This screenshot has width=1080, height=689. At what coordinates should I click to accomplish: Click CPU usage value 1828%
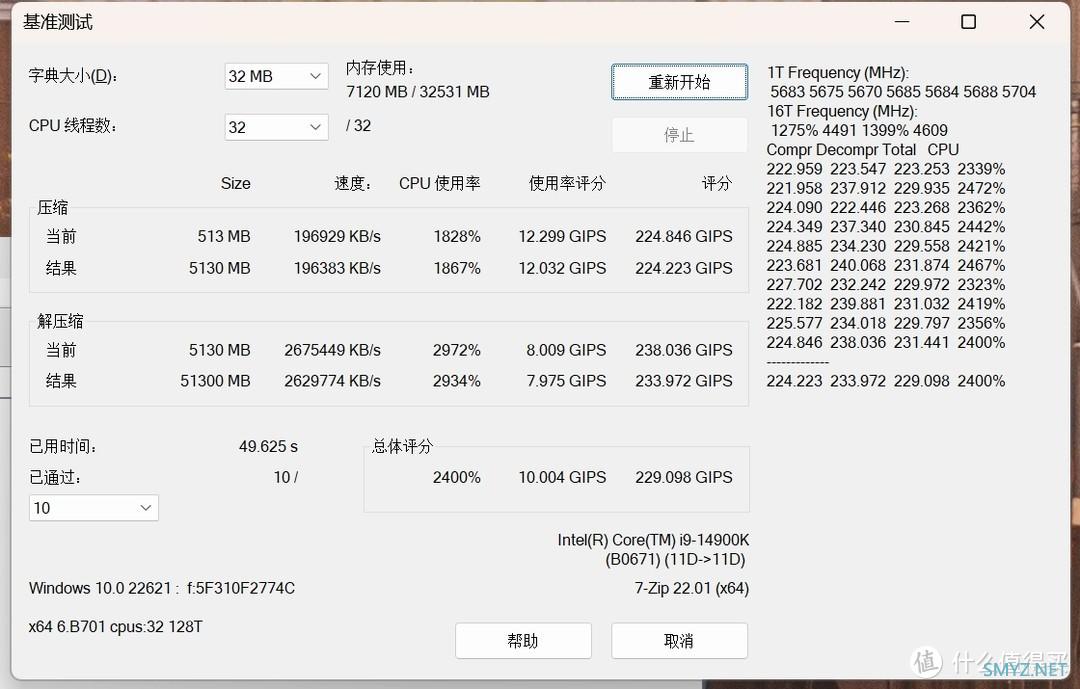coord(457,236)
